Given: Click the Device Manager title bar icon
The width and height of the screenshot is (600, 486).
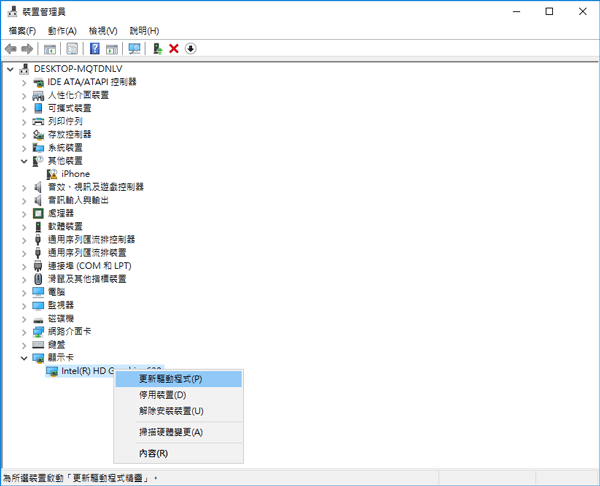Looking at the screenshot, I should 13,11.
